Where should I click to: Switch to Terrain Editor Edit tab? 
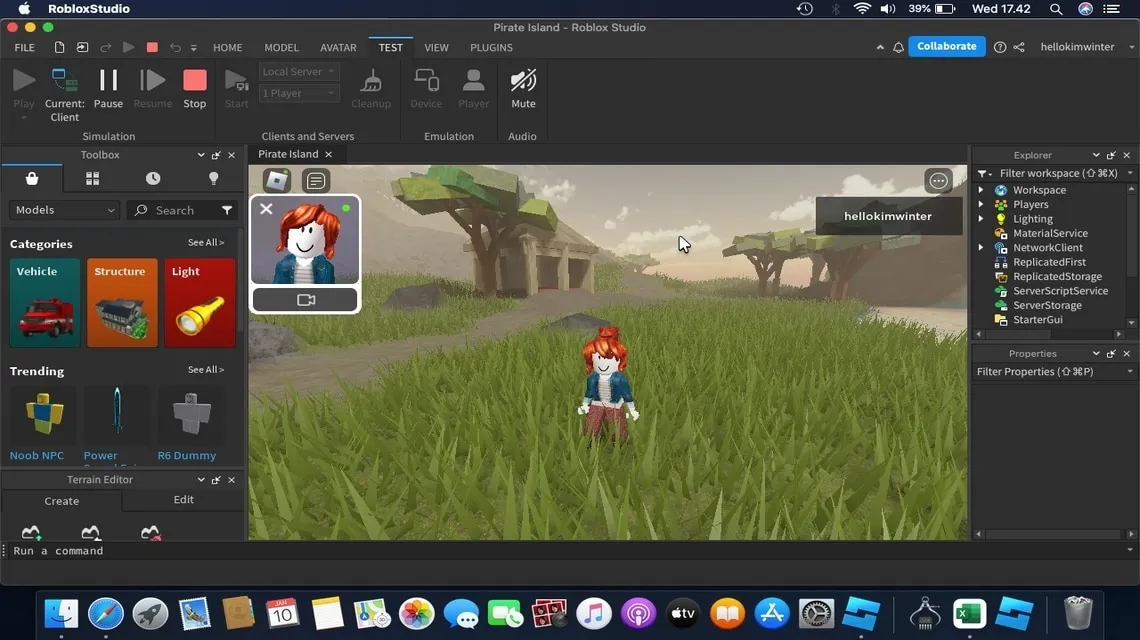coord(183,500)
